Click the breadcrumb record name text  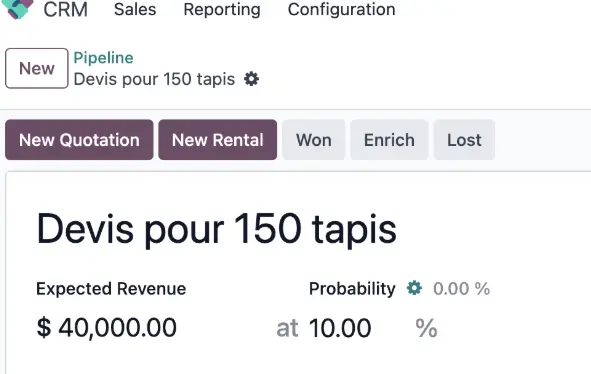coord(154,79)
